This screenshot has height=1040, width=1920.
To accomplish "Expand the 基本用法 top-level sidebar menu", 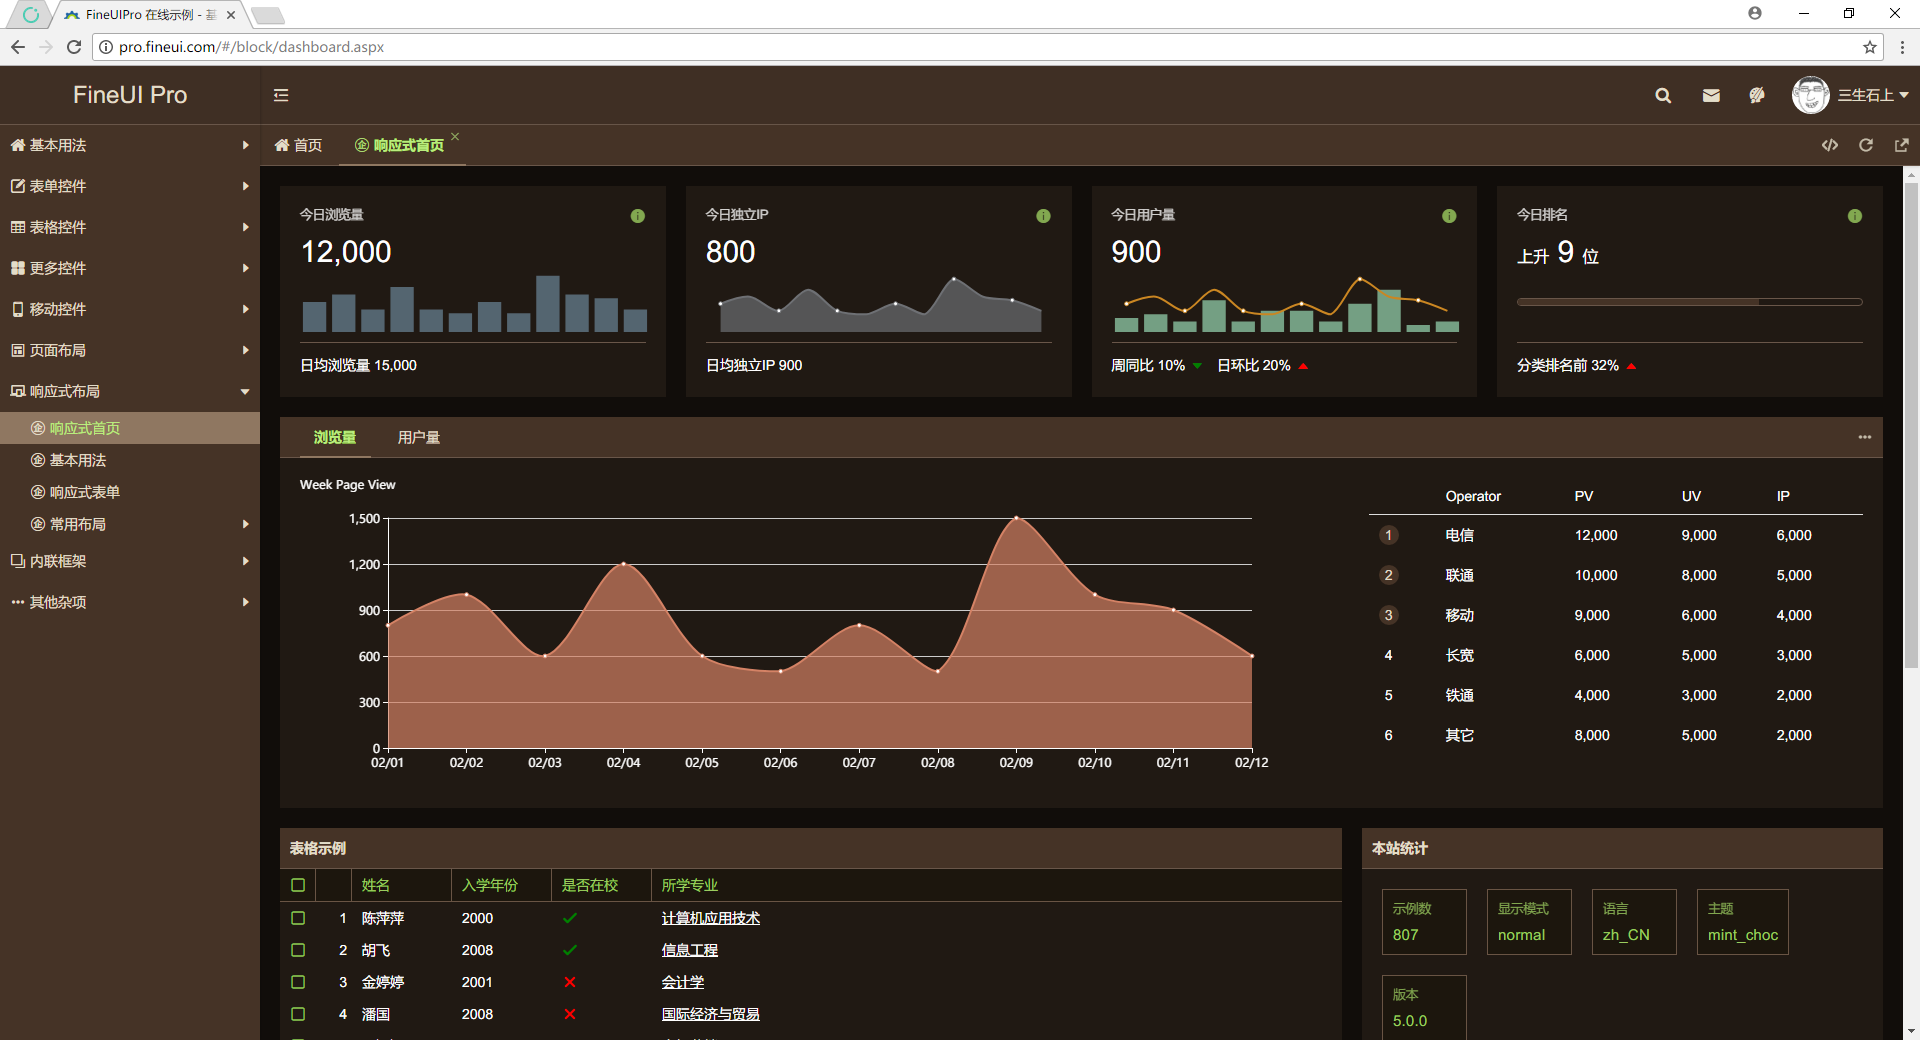I will pyautogui.click(x=130, y=145).
